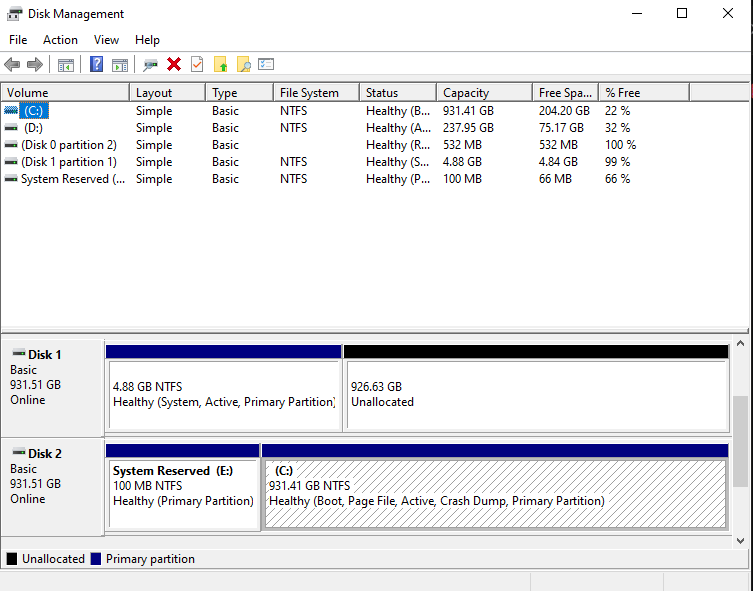Sort by the Volume column header
This screenshot has width=753, height=591.
click(x=65, y=93)
